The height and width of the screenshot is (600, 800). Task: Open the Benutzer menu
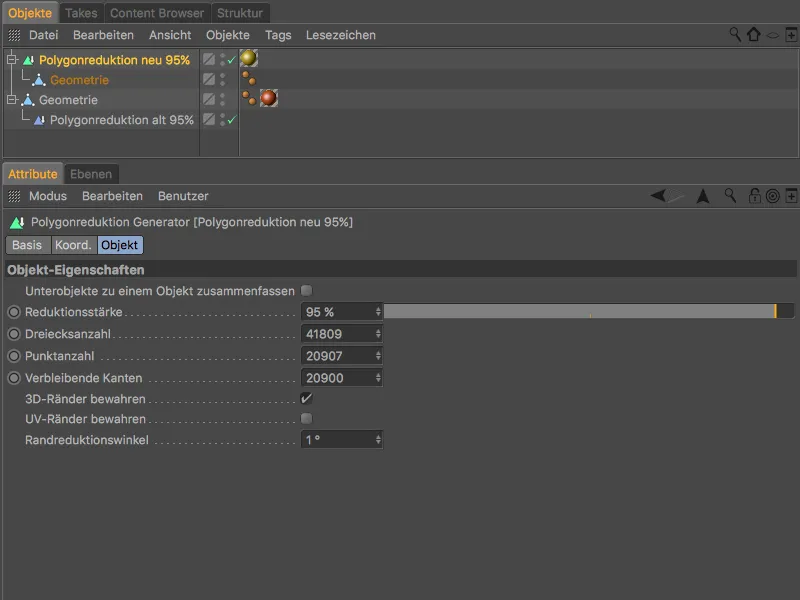[x=183, y=196]
